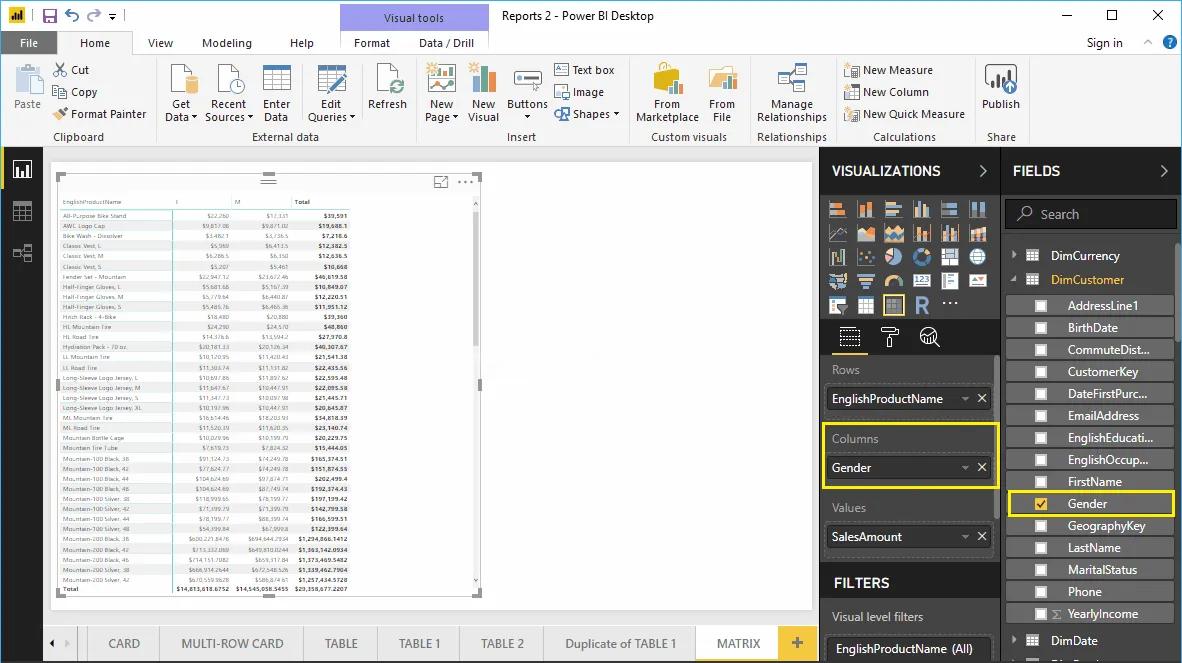Select the donut chart visualization
The height and width of the screenshot is (663, 1182).
click(x=921, y=256)
